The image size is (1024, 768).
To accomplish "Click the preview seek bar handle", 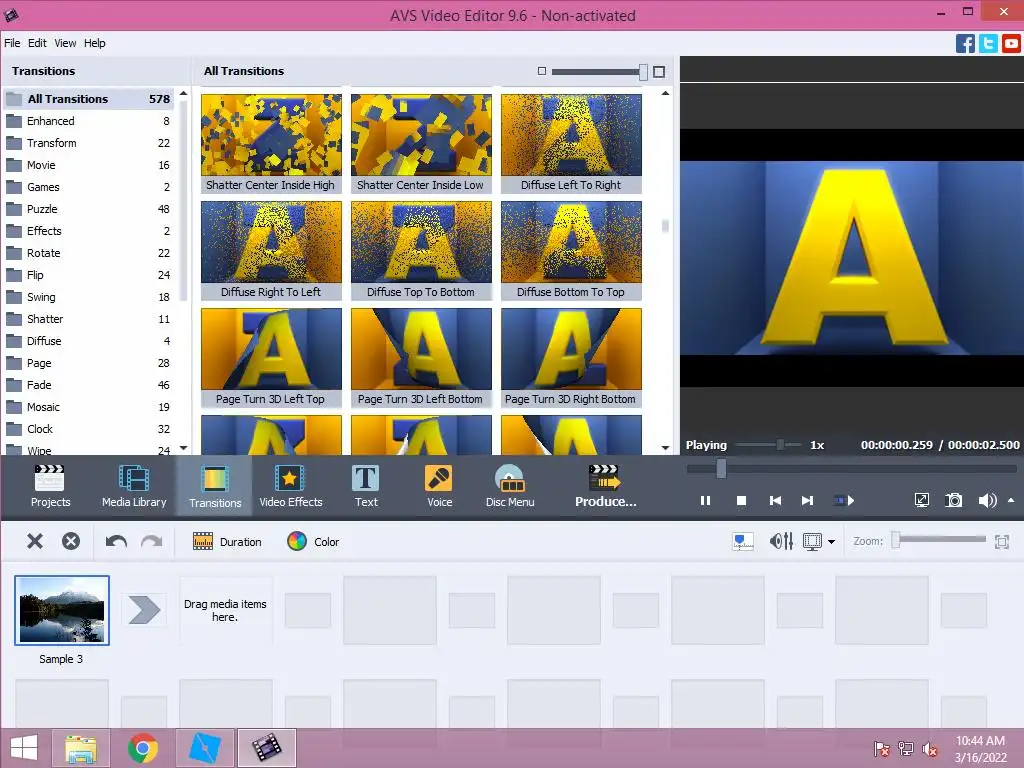I will click(x=721, y=468).
